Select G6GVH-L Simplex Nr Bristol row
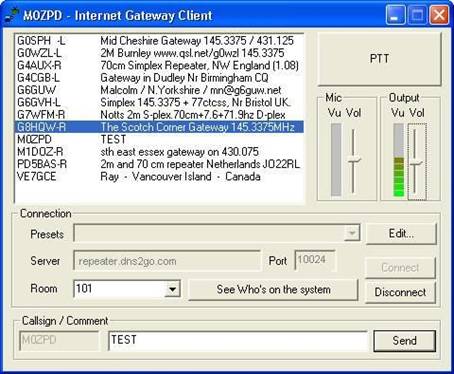Screen dimensions: 454x374 (159, 102)
